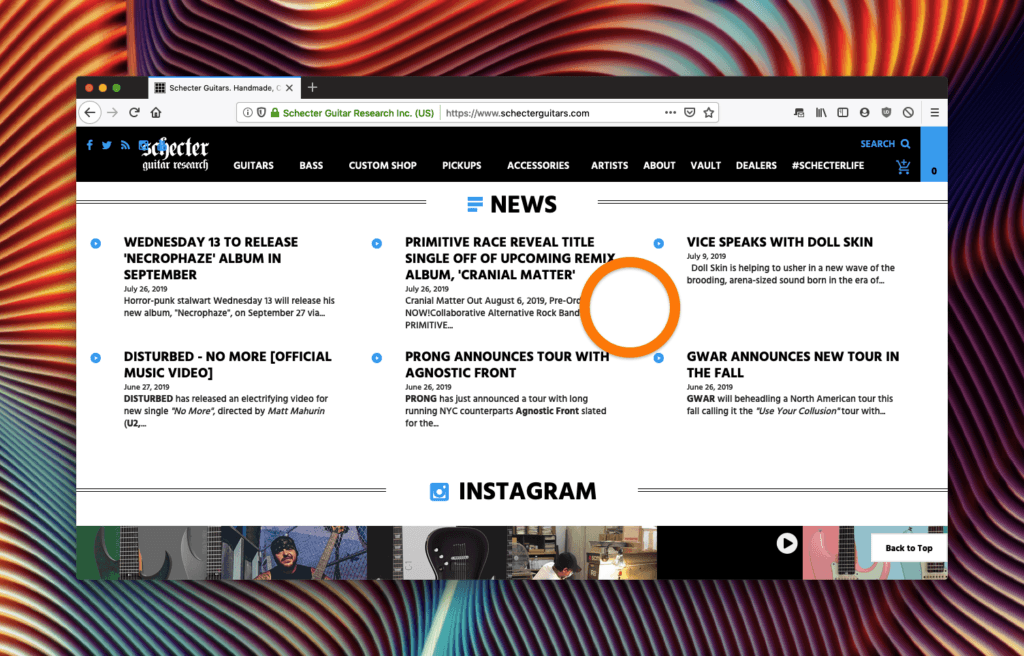Click blue bullet beside Prong headline
Viewport: 1024px width, 656px height.
pos(377,358)
